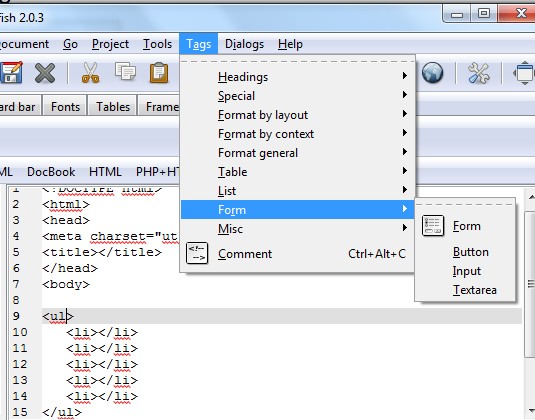Click the fullscreen toggle icon in toolbar
Screen dimensions: 535x420
coord(524,73)
